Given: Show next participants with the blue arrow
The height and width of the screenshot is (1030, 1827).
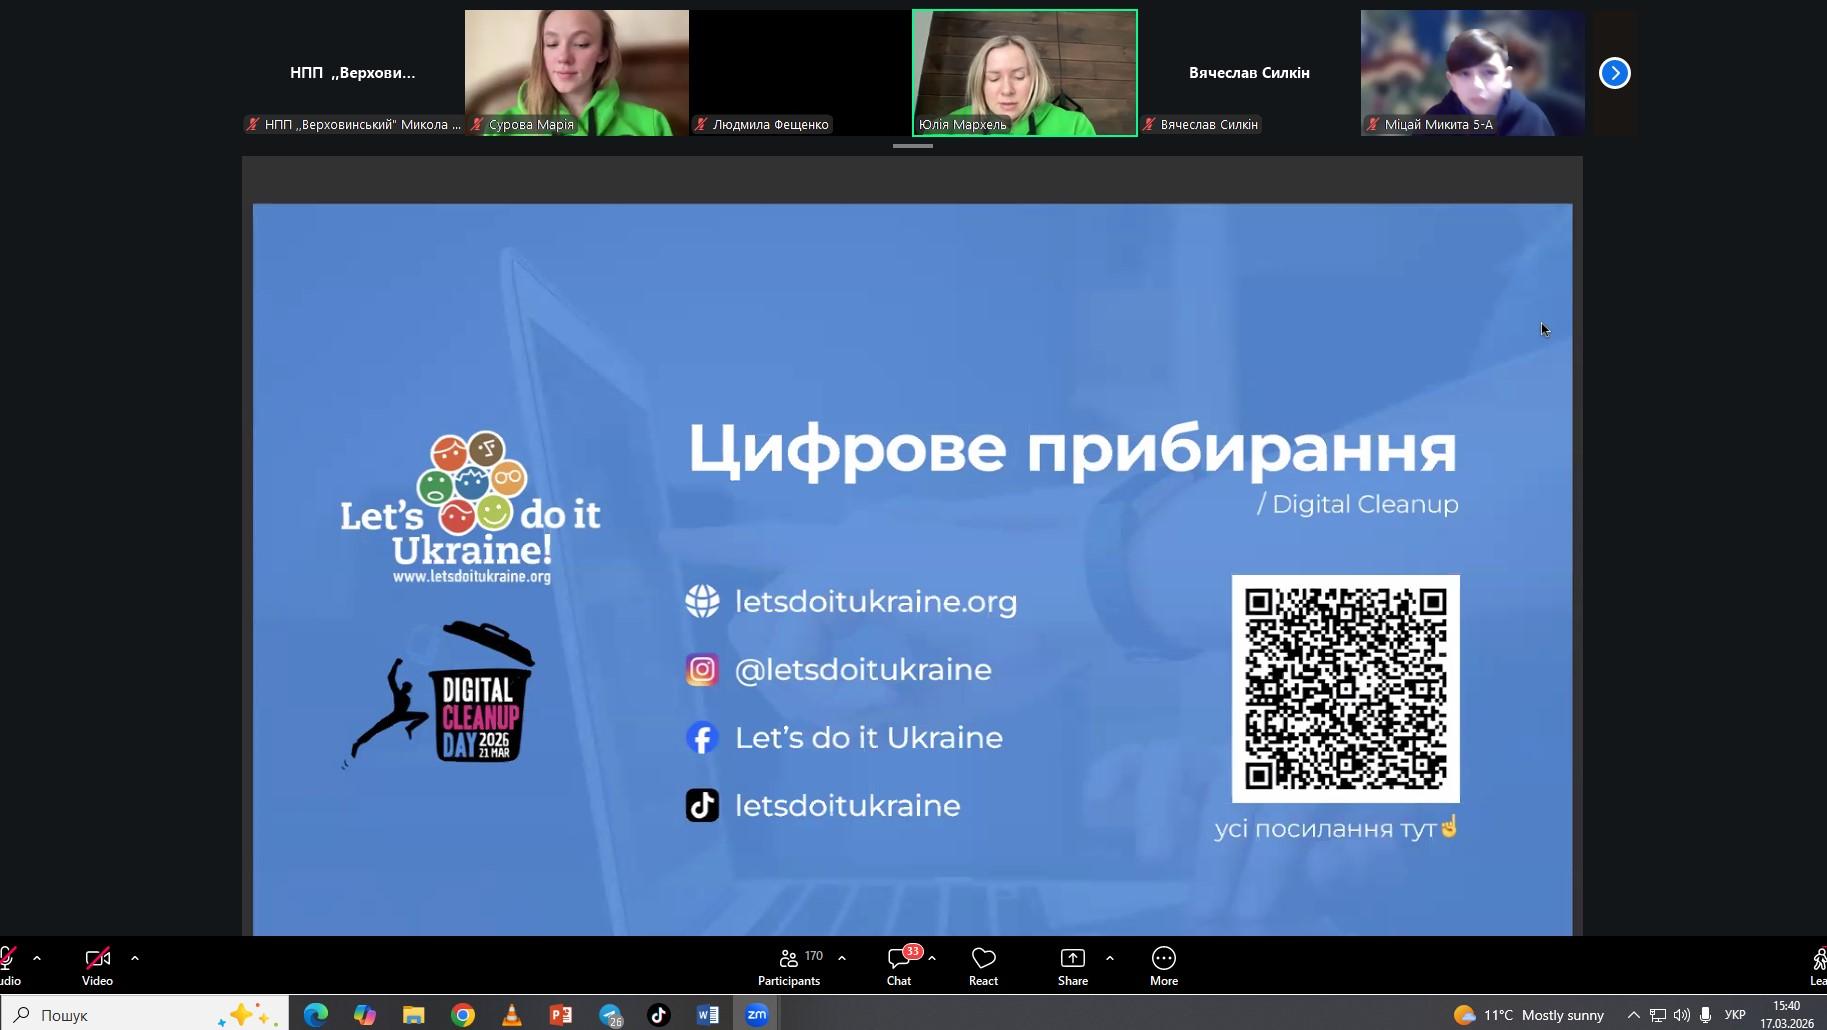Looking at the screenshot, I should click(x=1614, y=73).
